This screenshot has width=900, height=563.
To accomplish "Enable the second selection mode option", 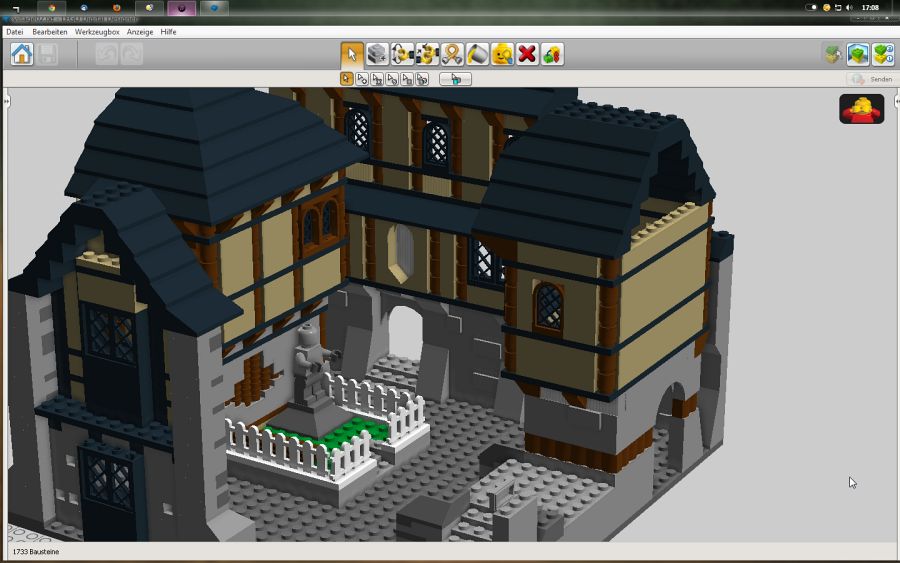I will point(362,79).
